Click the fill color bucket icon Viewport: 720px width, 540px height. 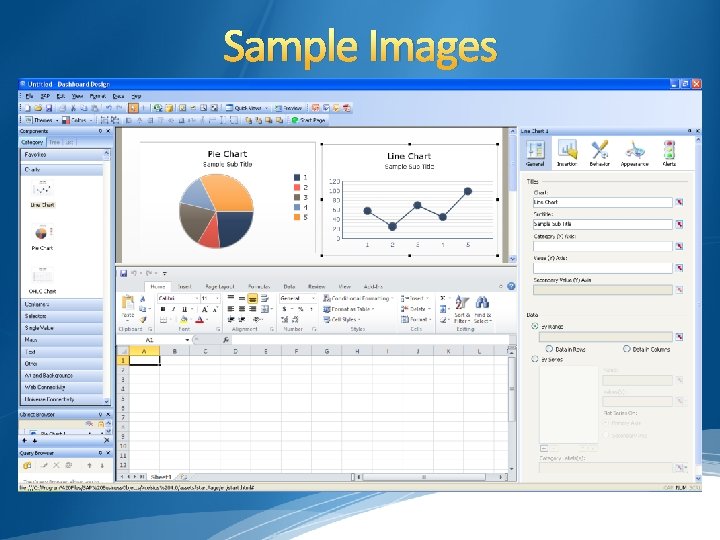click(x=184, y=320)
